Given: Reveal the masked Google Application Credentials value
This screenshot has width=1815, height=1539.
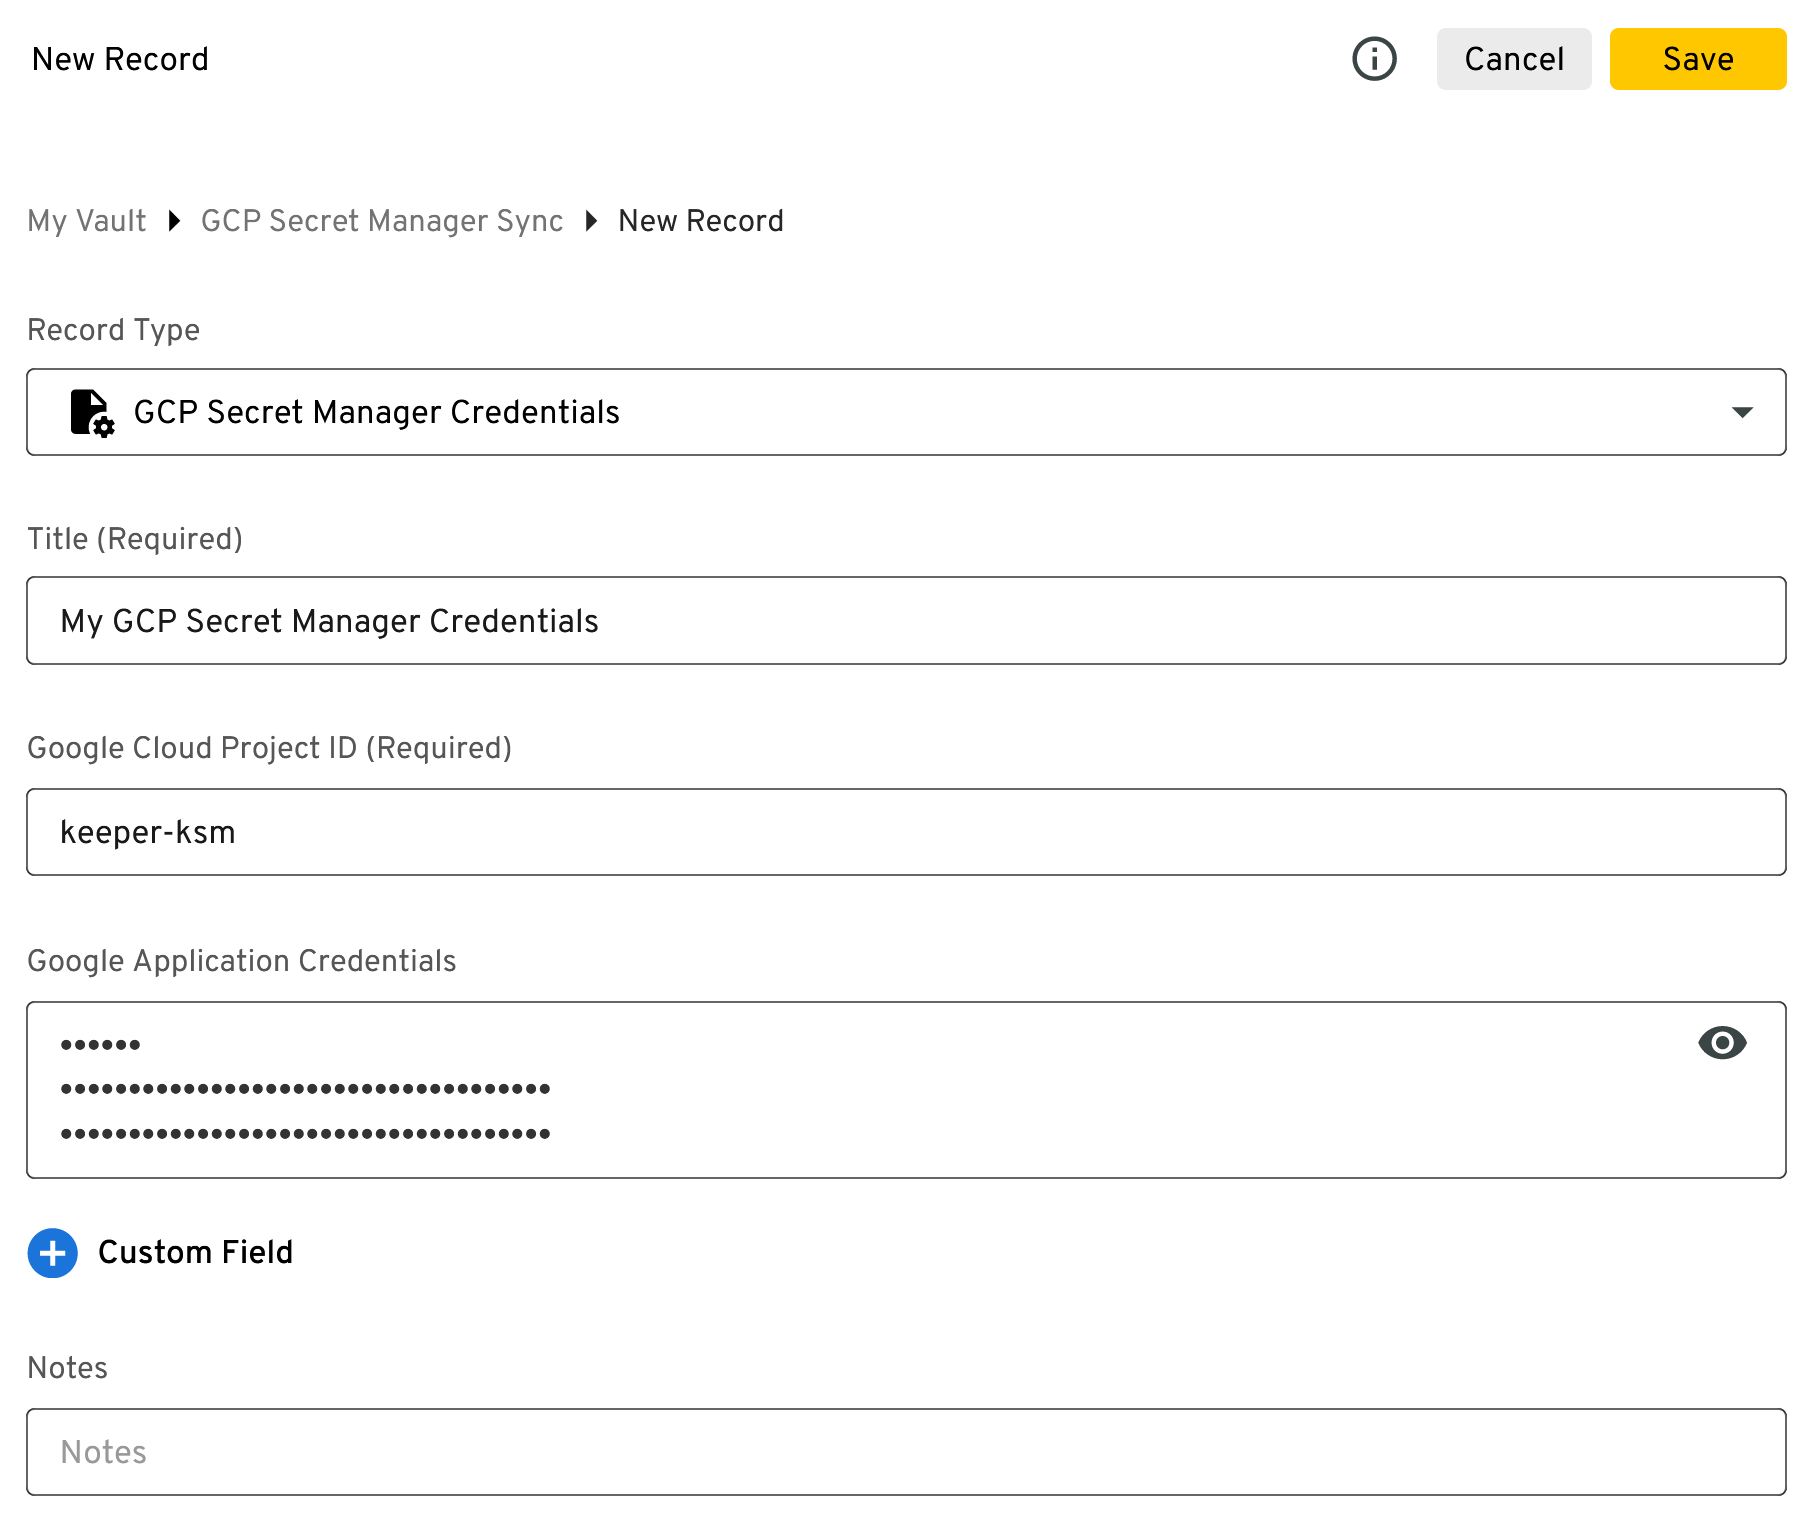Looking at the screenshot, I should (x=1722, y=1043).
